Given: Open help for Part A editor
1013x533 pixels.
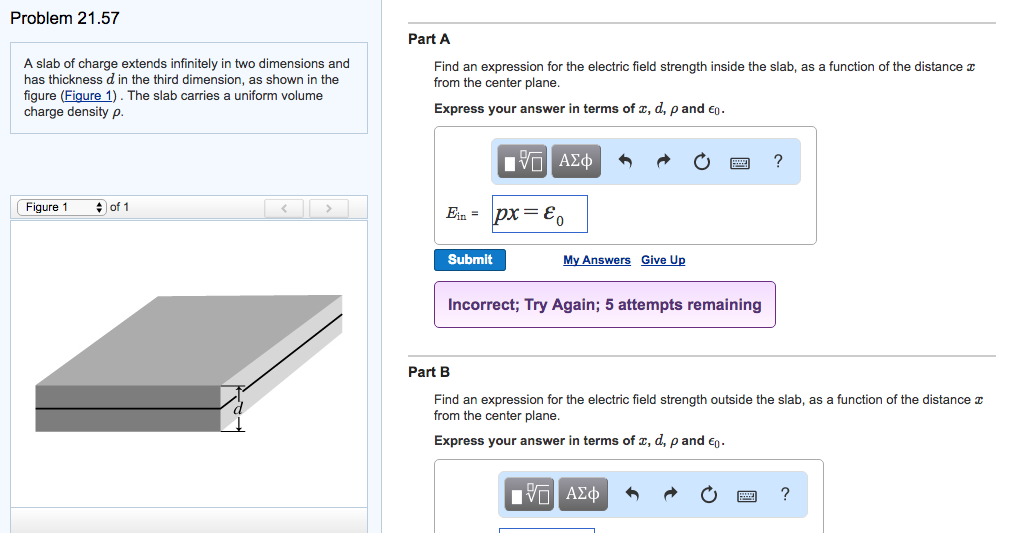Looking at the screenshot, I should [x=778, y=161].
